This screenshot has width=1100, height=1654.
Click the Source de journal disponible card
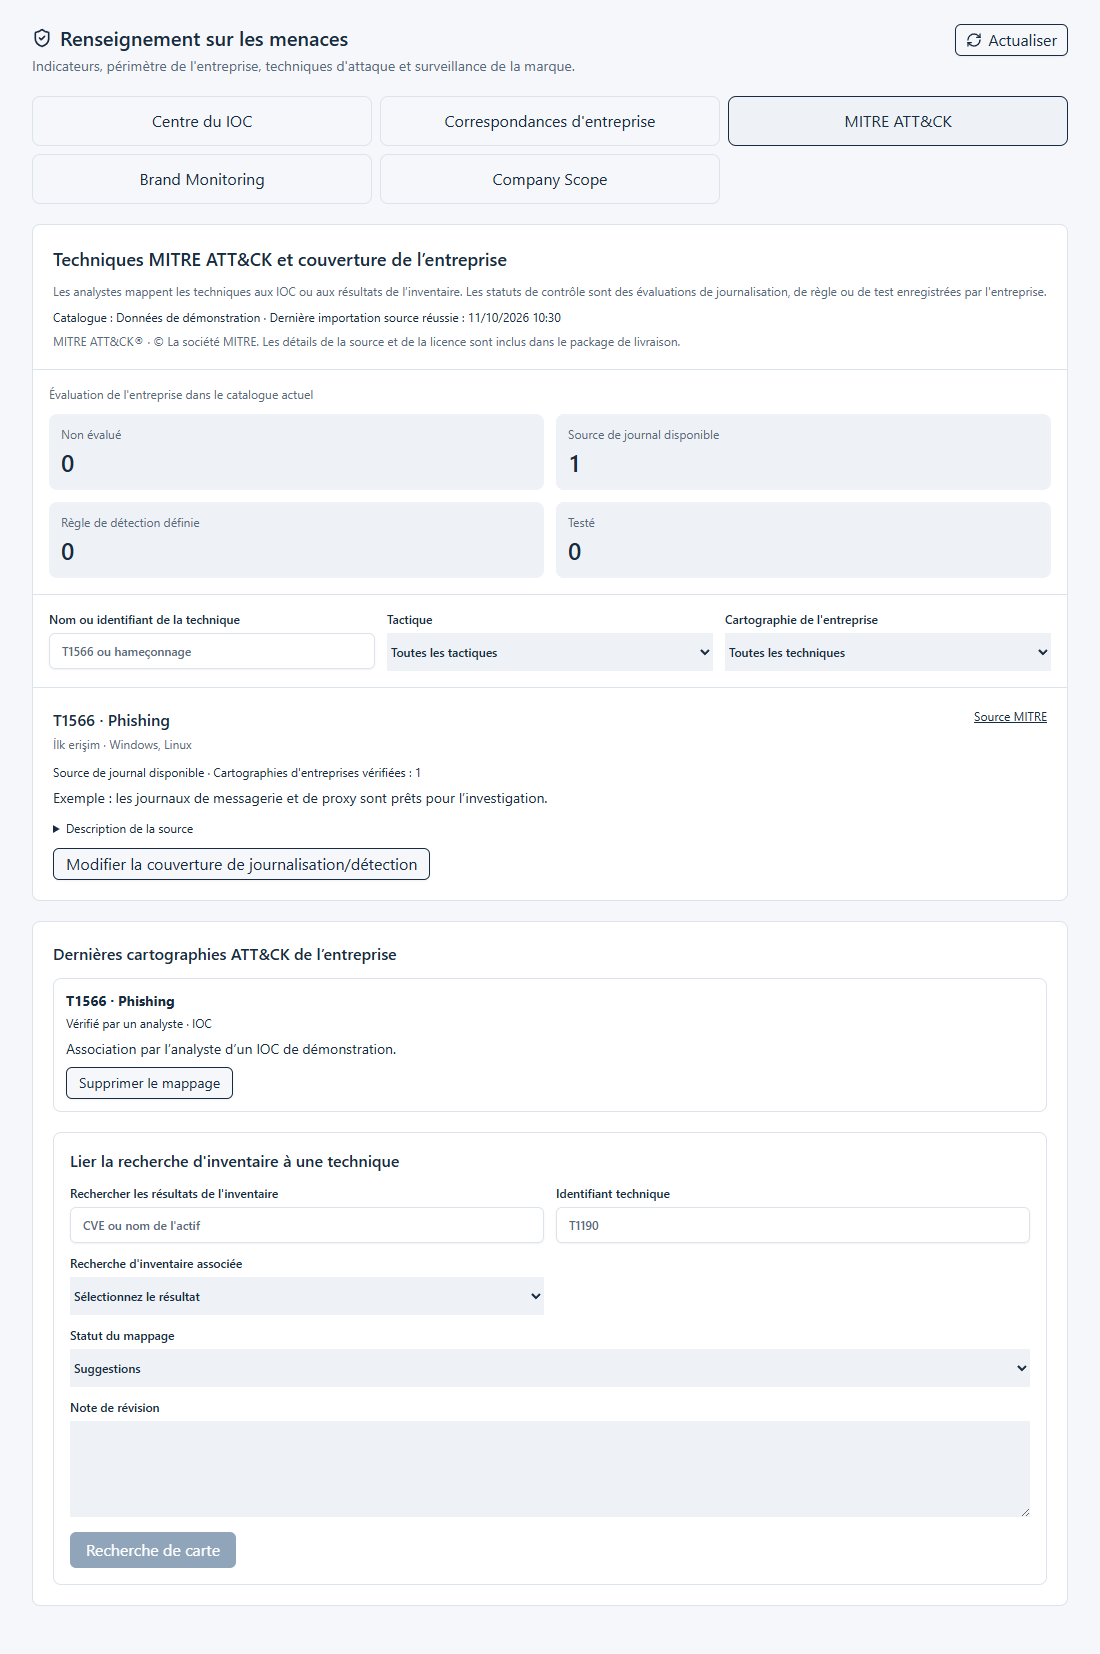tap(803, 452)
